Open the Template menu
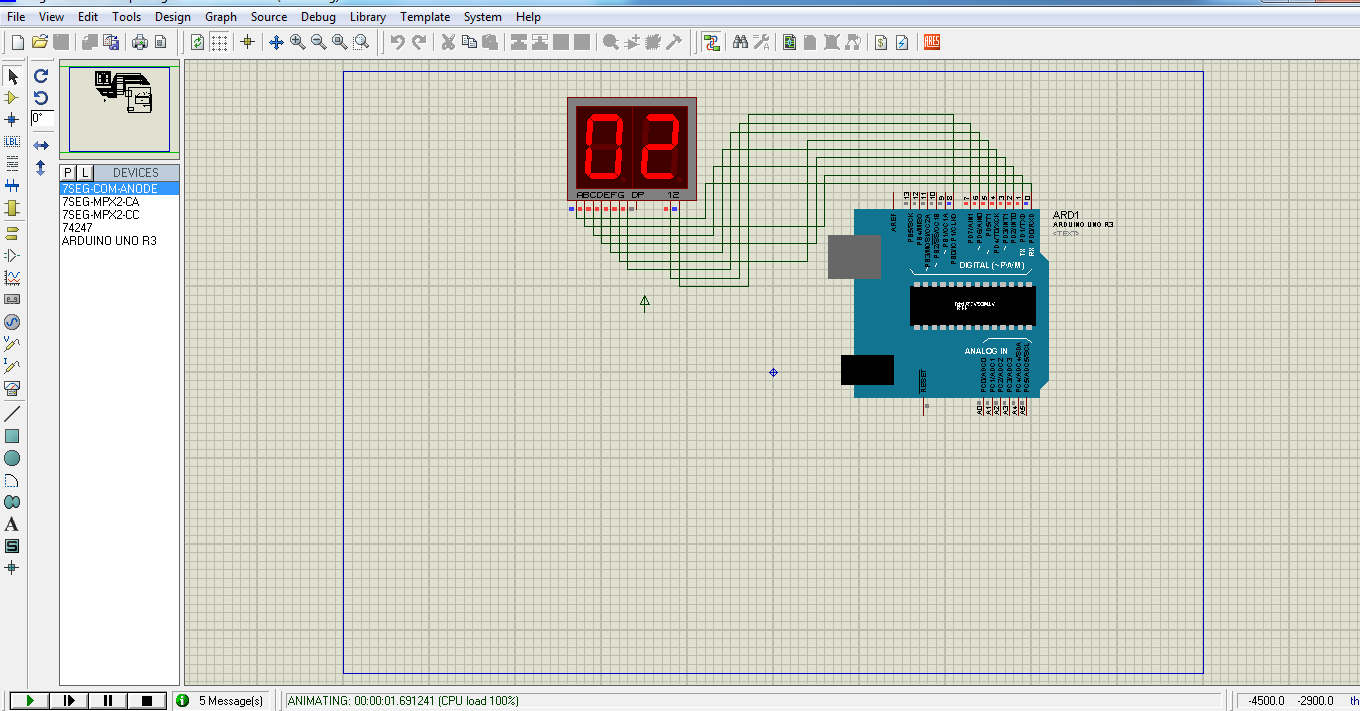1360x711 pixels. [x=425, y=17]
